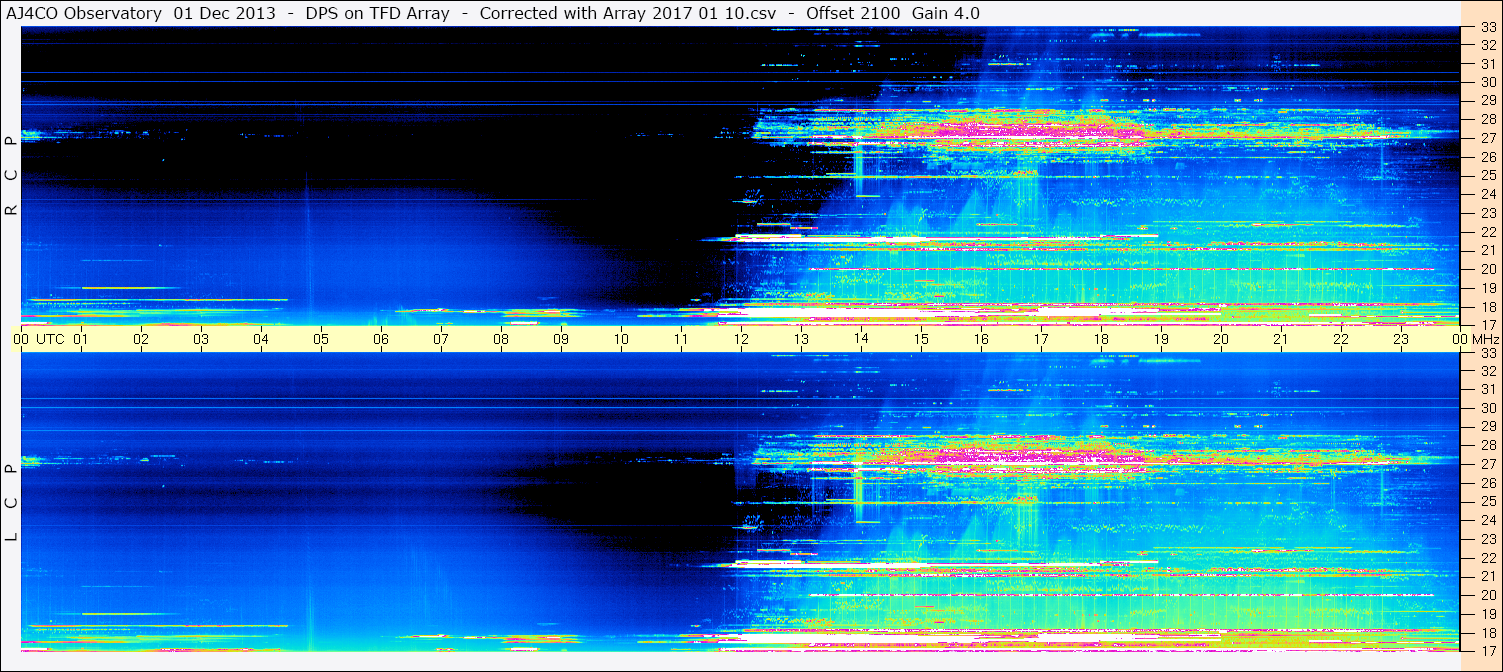The width and height of the screenshot is (1503, 672).
Task: Select the 09 hour marker on time axis
Action: coord(561,339)
